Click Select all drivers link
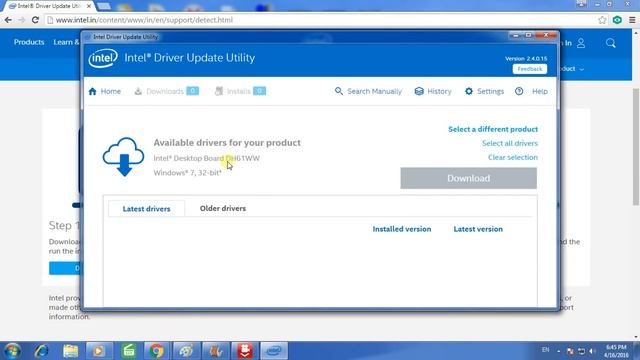Screen dimensions: 640x360 509,143
